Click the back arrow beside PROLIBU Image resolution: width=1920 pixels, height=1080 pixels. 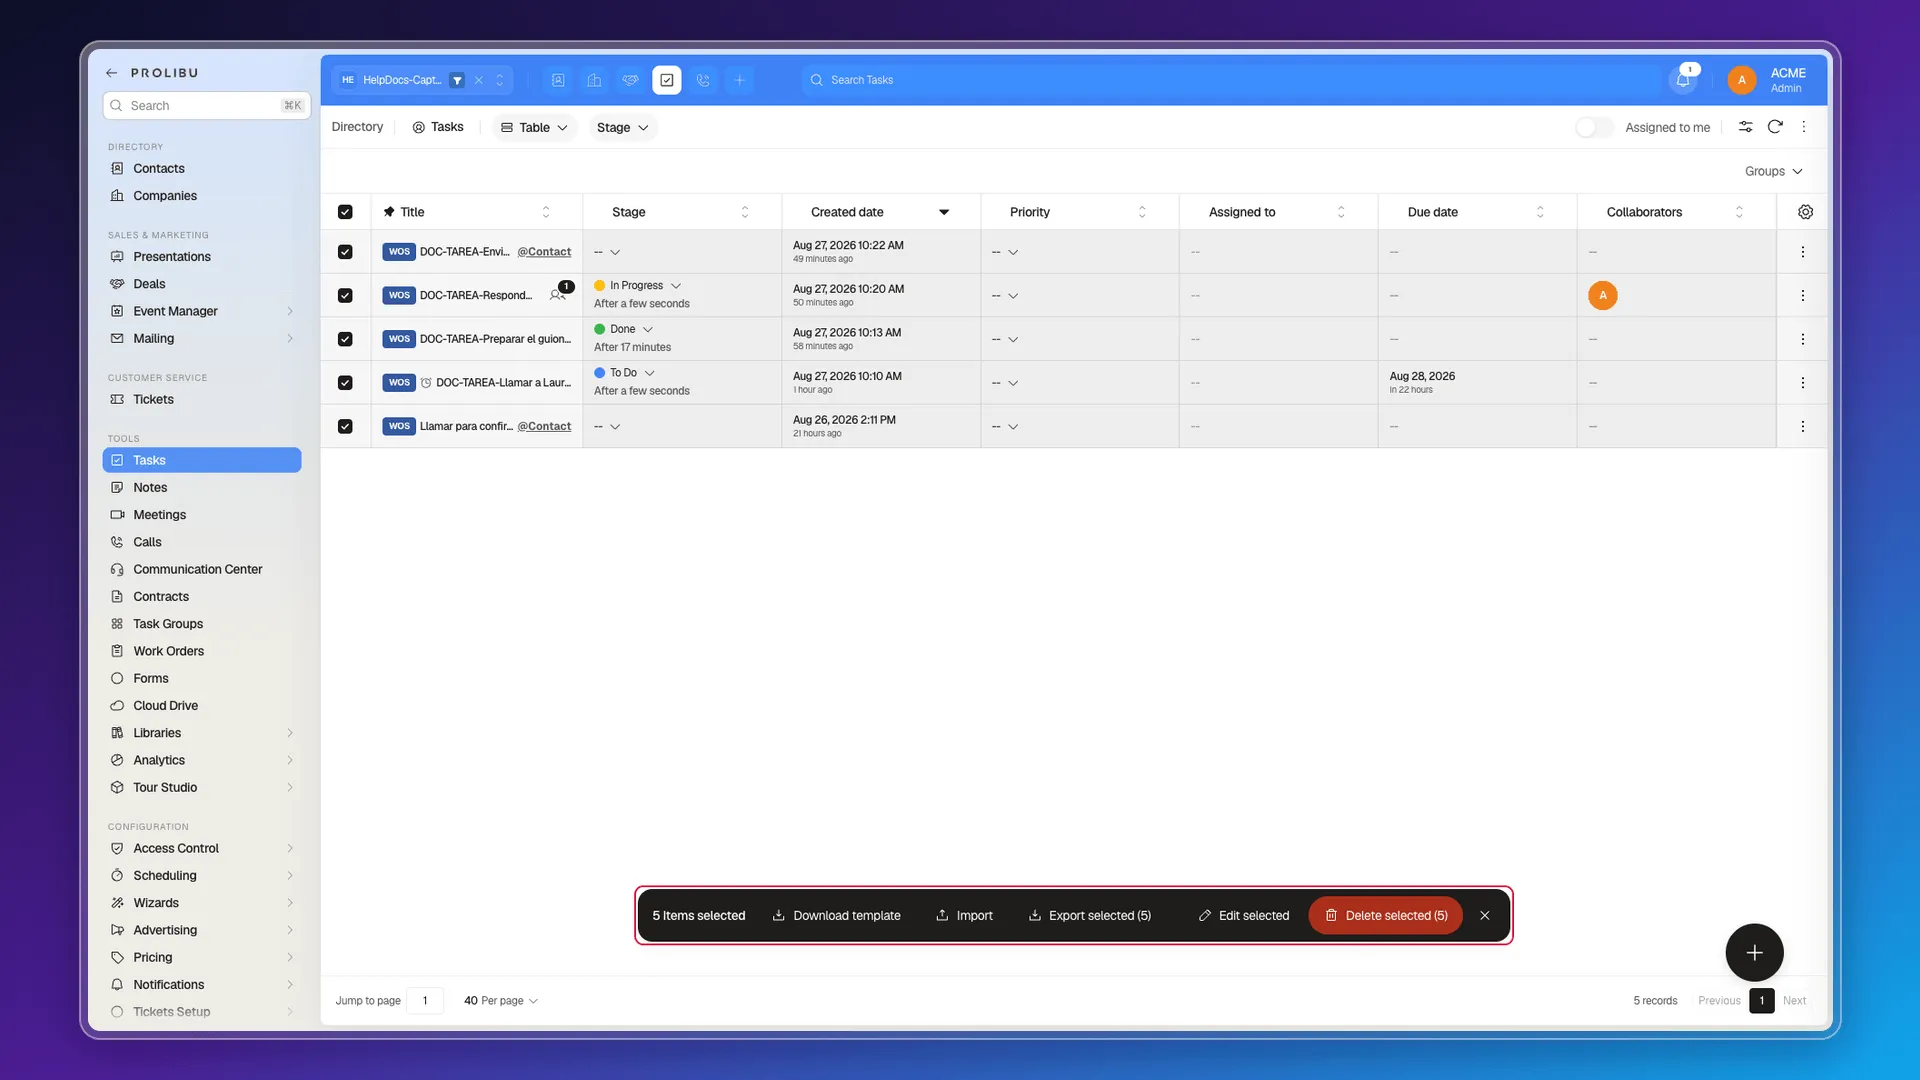[x=111, y=73]
